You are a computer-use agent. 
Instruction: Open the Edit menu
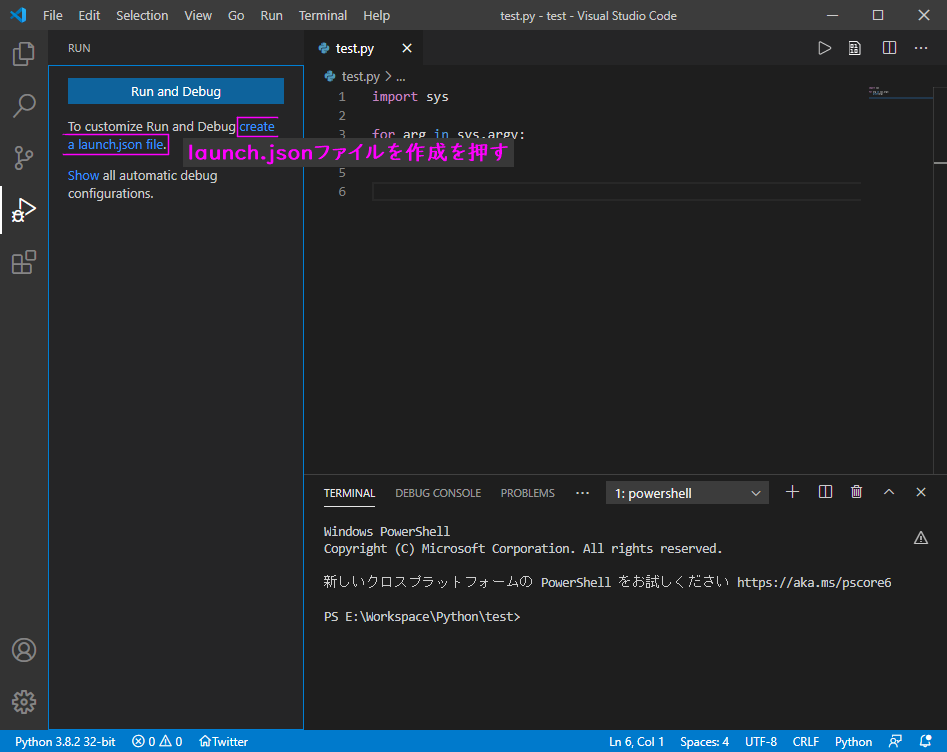(89, 16)
